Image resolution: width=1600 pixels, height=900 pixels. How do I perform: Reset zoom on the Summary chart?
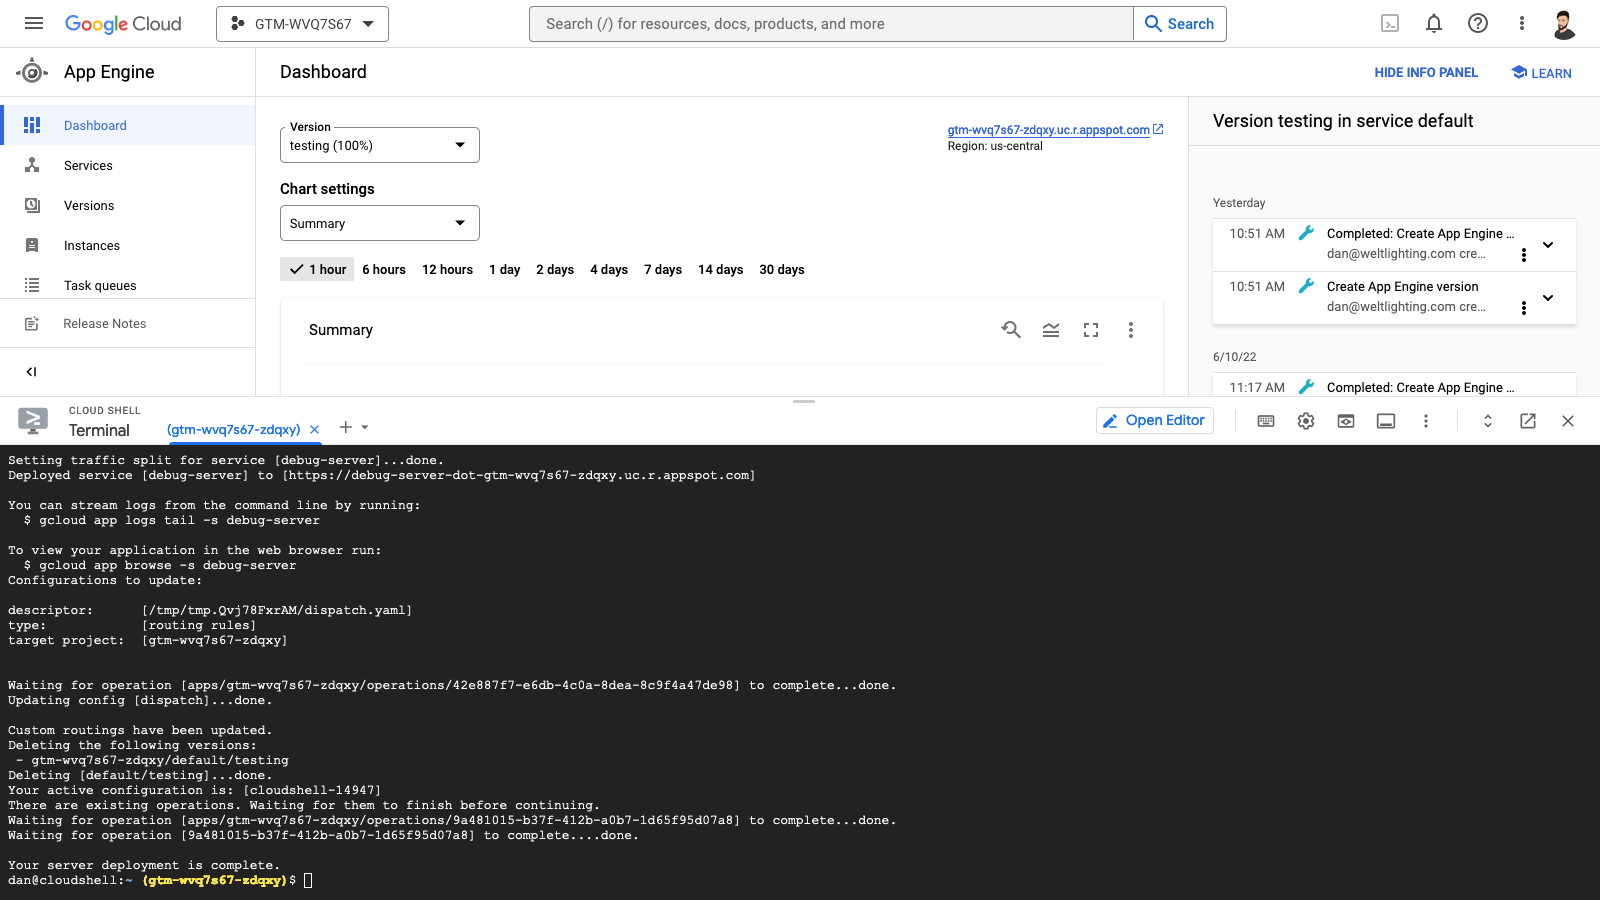coord(1011,330)
